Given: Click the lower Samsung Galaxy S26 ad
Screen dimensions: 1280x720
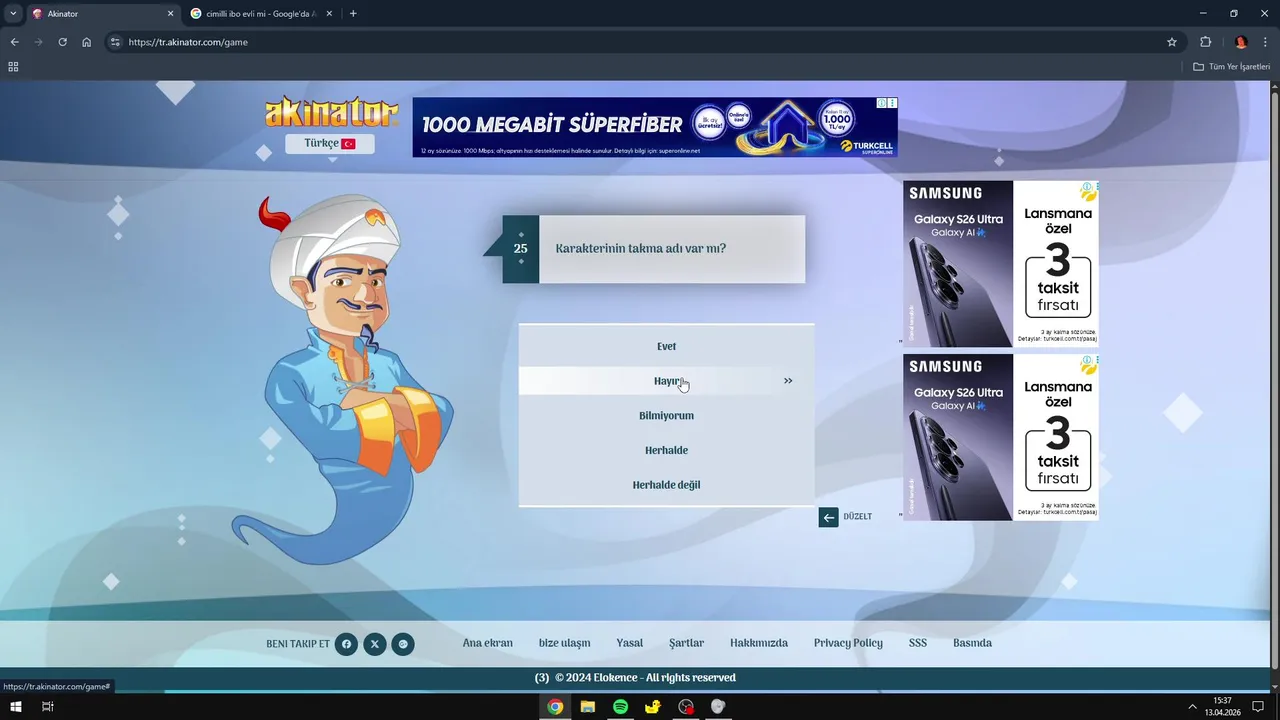Looking at the screenshot, I should (1000, 437).
